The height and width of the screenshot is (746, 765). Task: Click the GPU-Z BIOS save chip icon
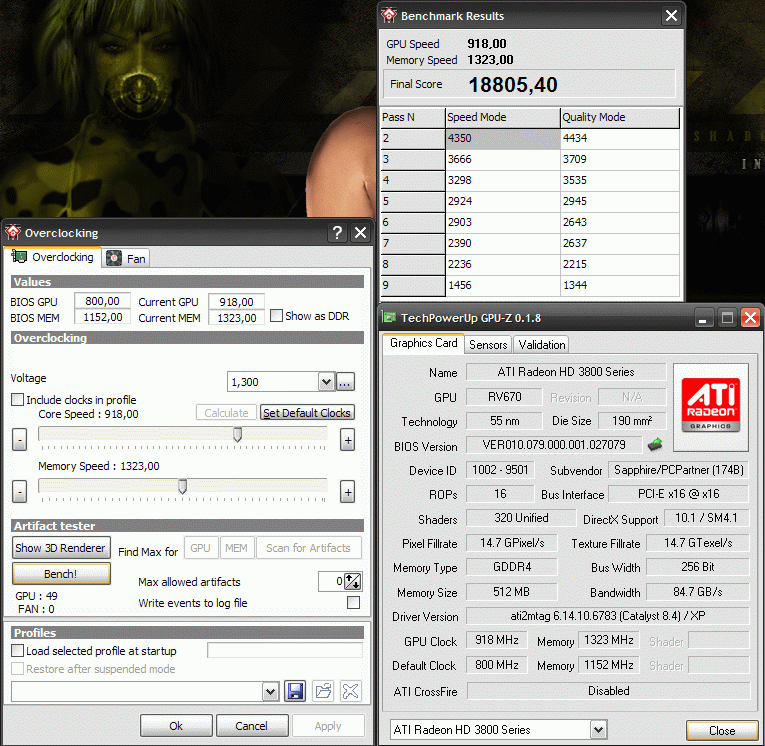(655, 444)
